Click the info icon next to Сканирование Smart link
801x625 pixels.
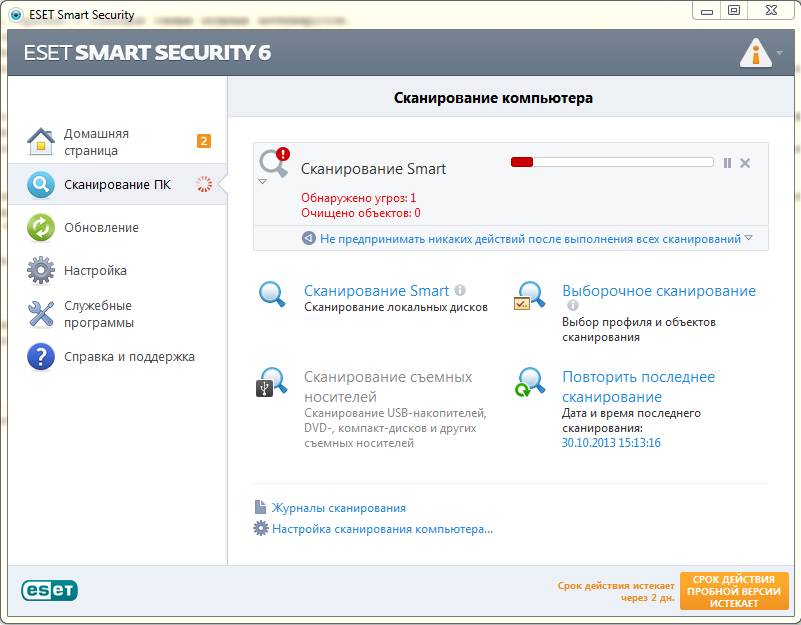coord(460,290)
